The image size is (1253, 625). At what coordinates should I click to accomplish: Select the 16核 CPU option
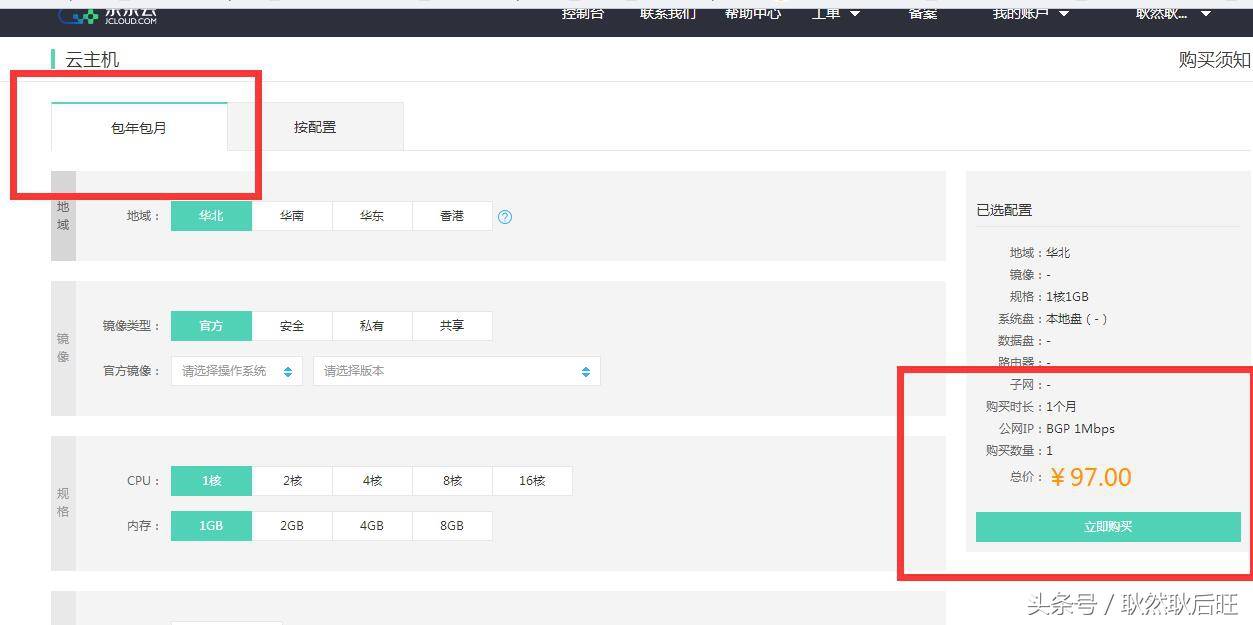coord(532,480)
